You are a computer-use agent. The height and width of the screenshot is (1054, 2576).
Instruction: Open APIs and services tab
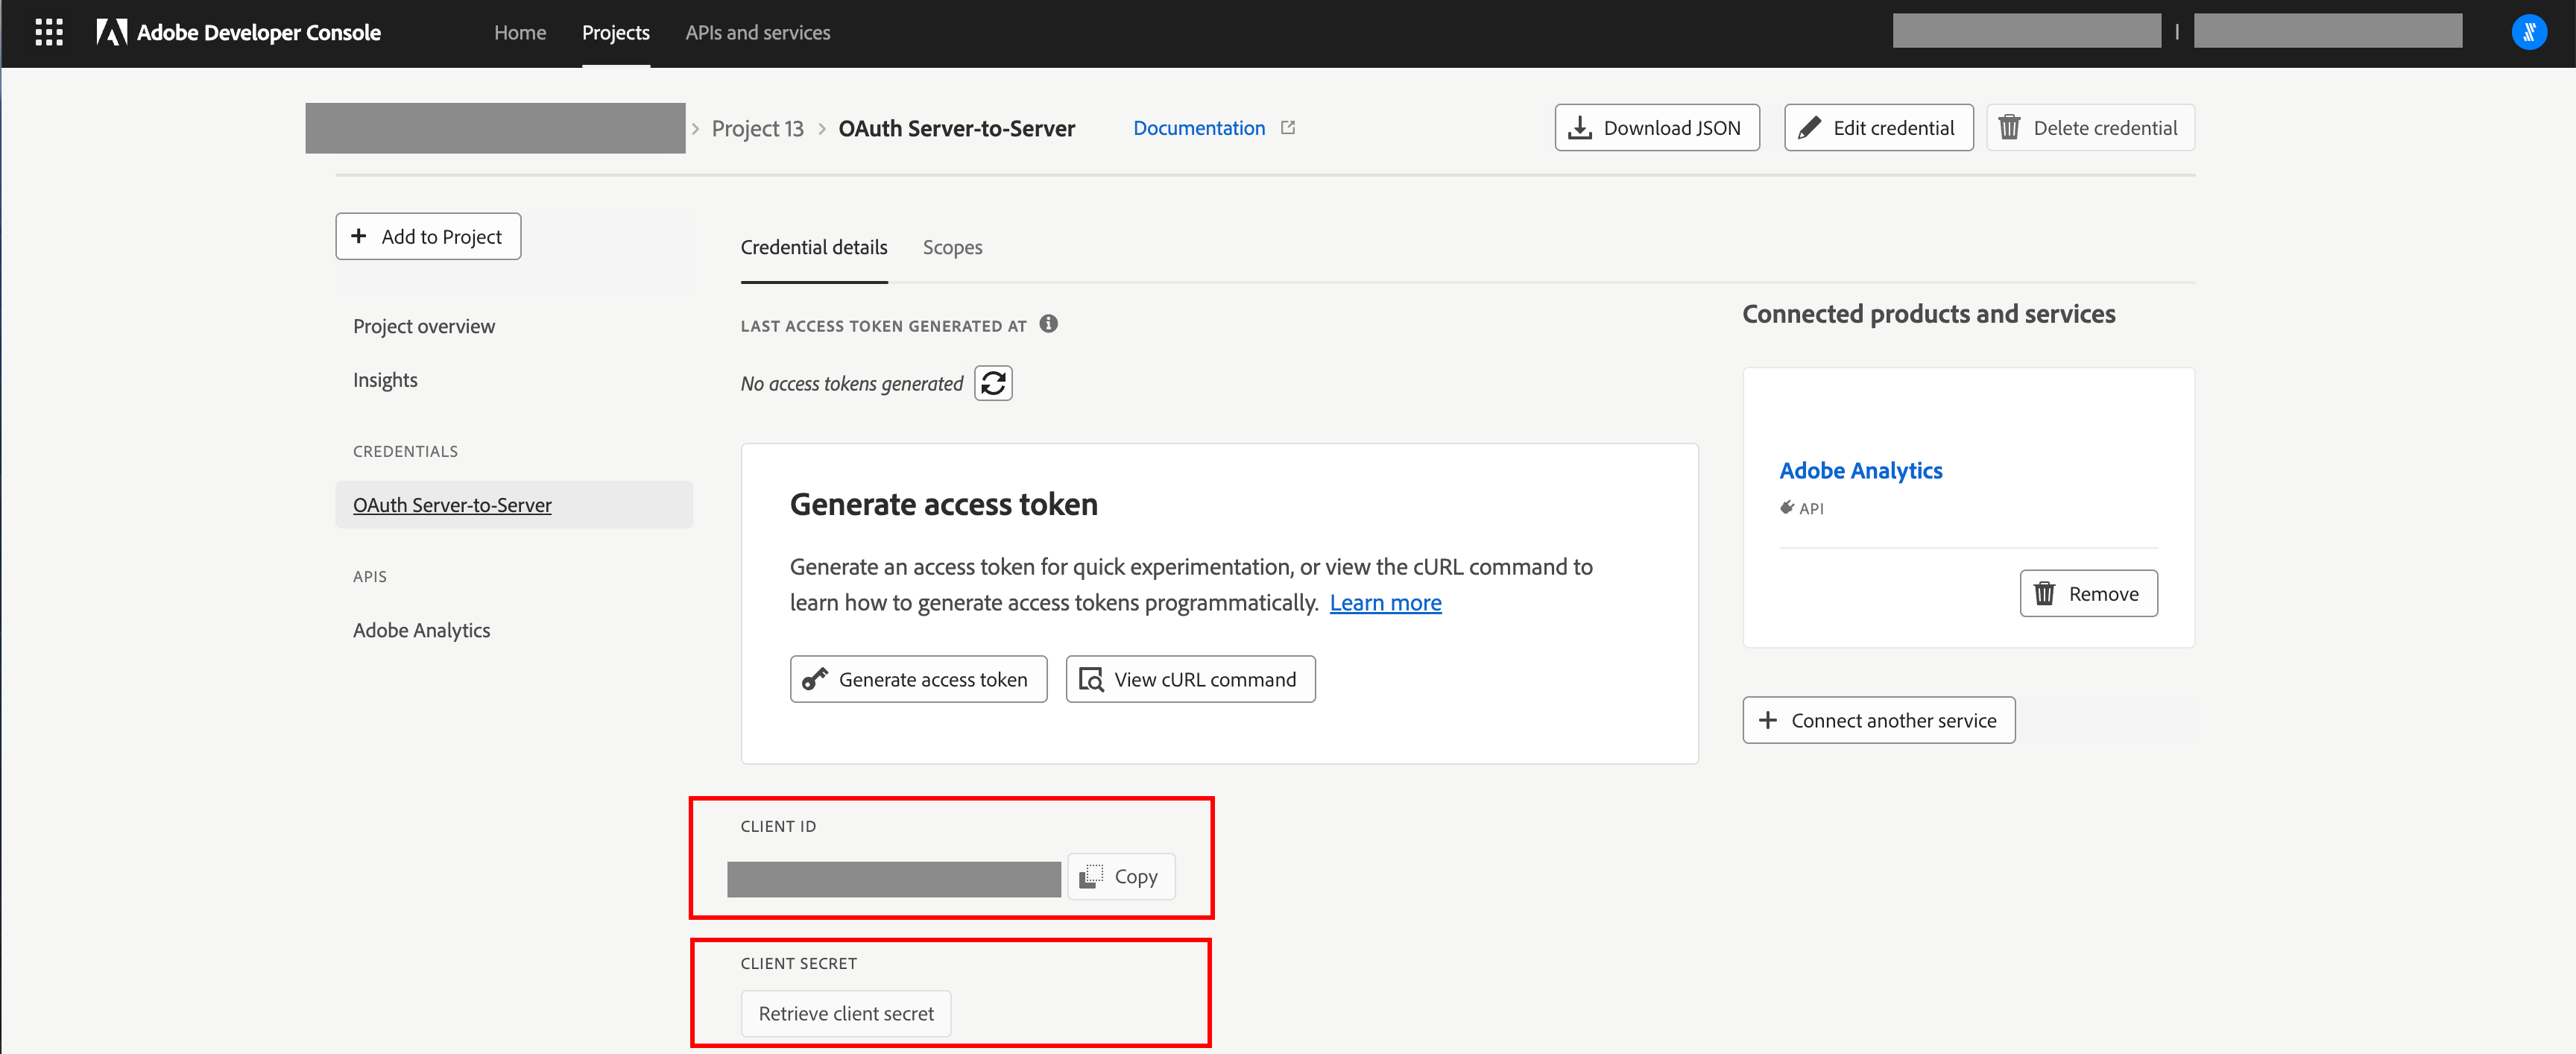point(758,32)
